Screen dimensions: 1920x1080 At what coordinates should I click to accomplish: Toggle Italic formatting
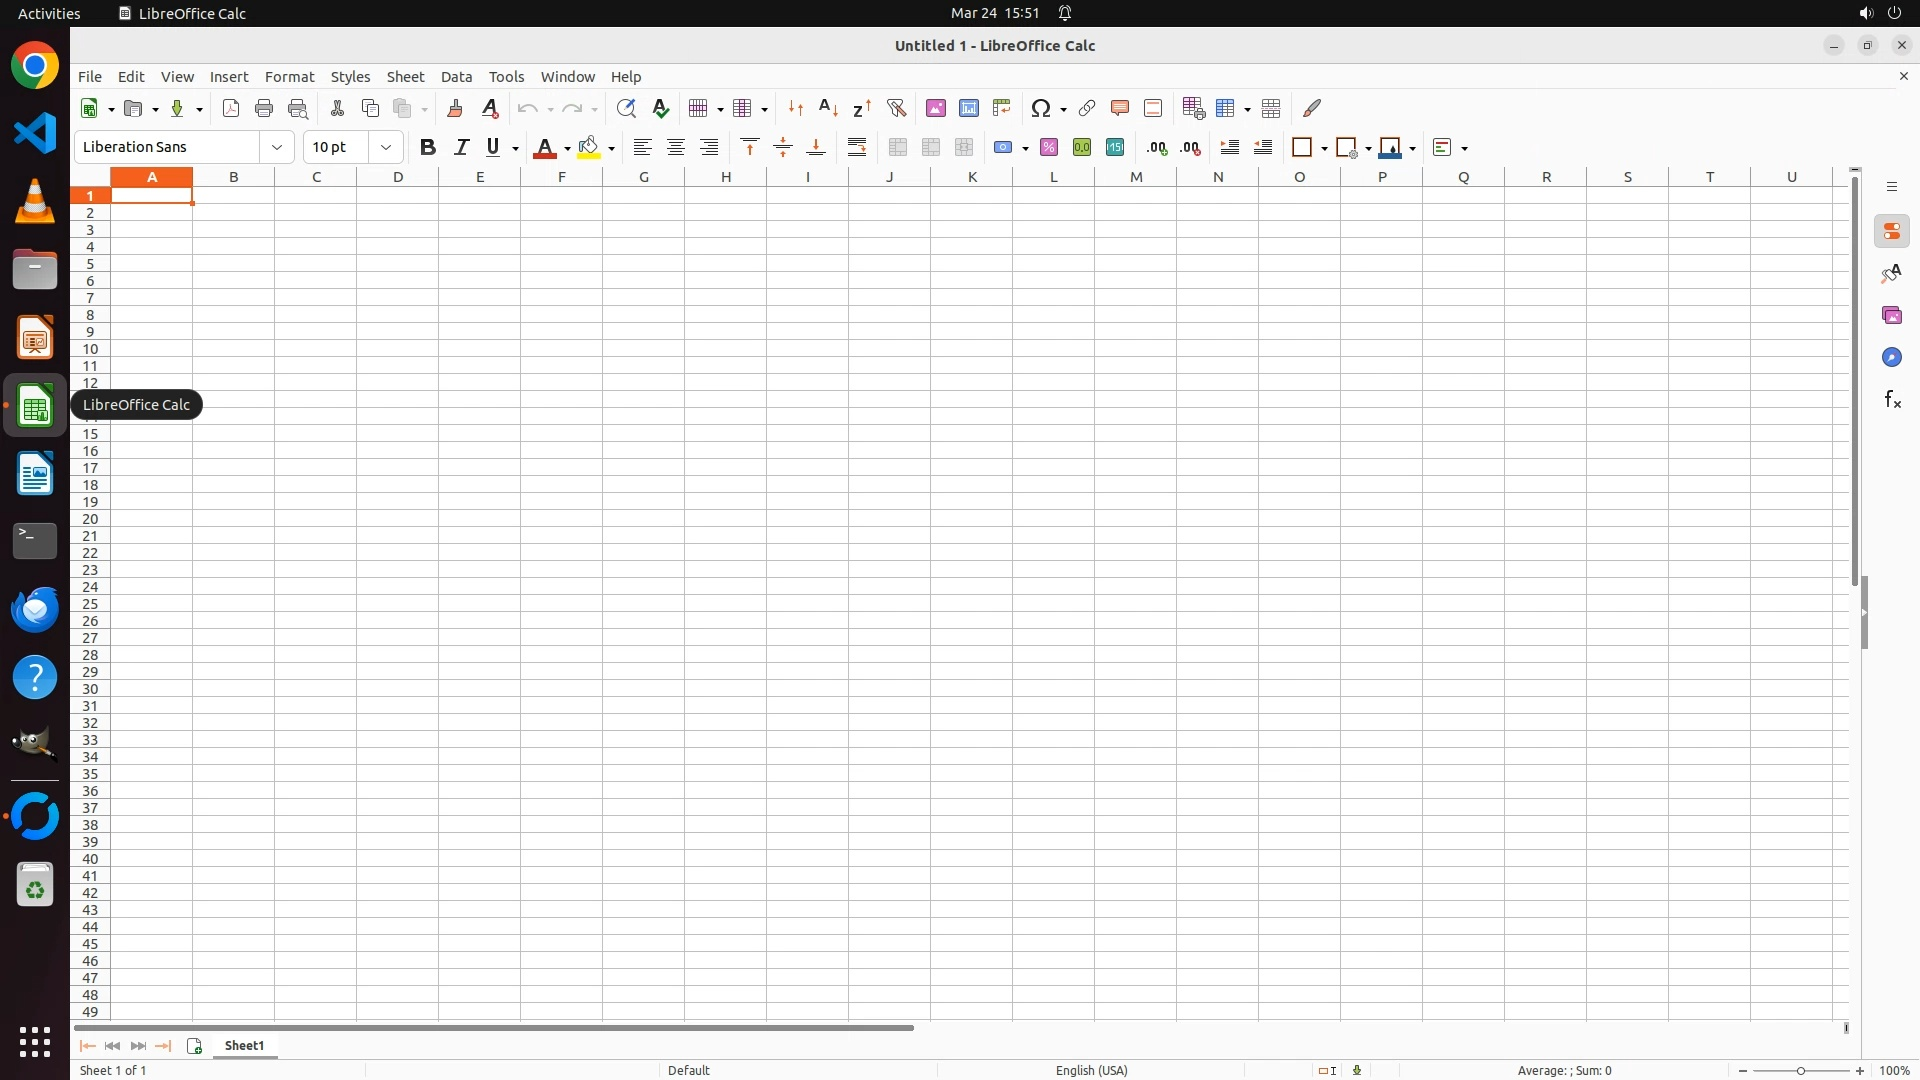click(x=461, y=147)
